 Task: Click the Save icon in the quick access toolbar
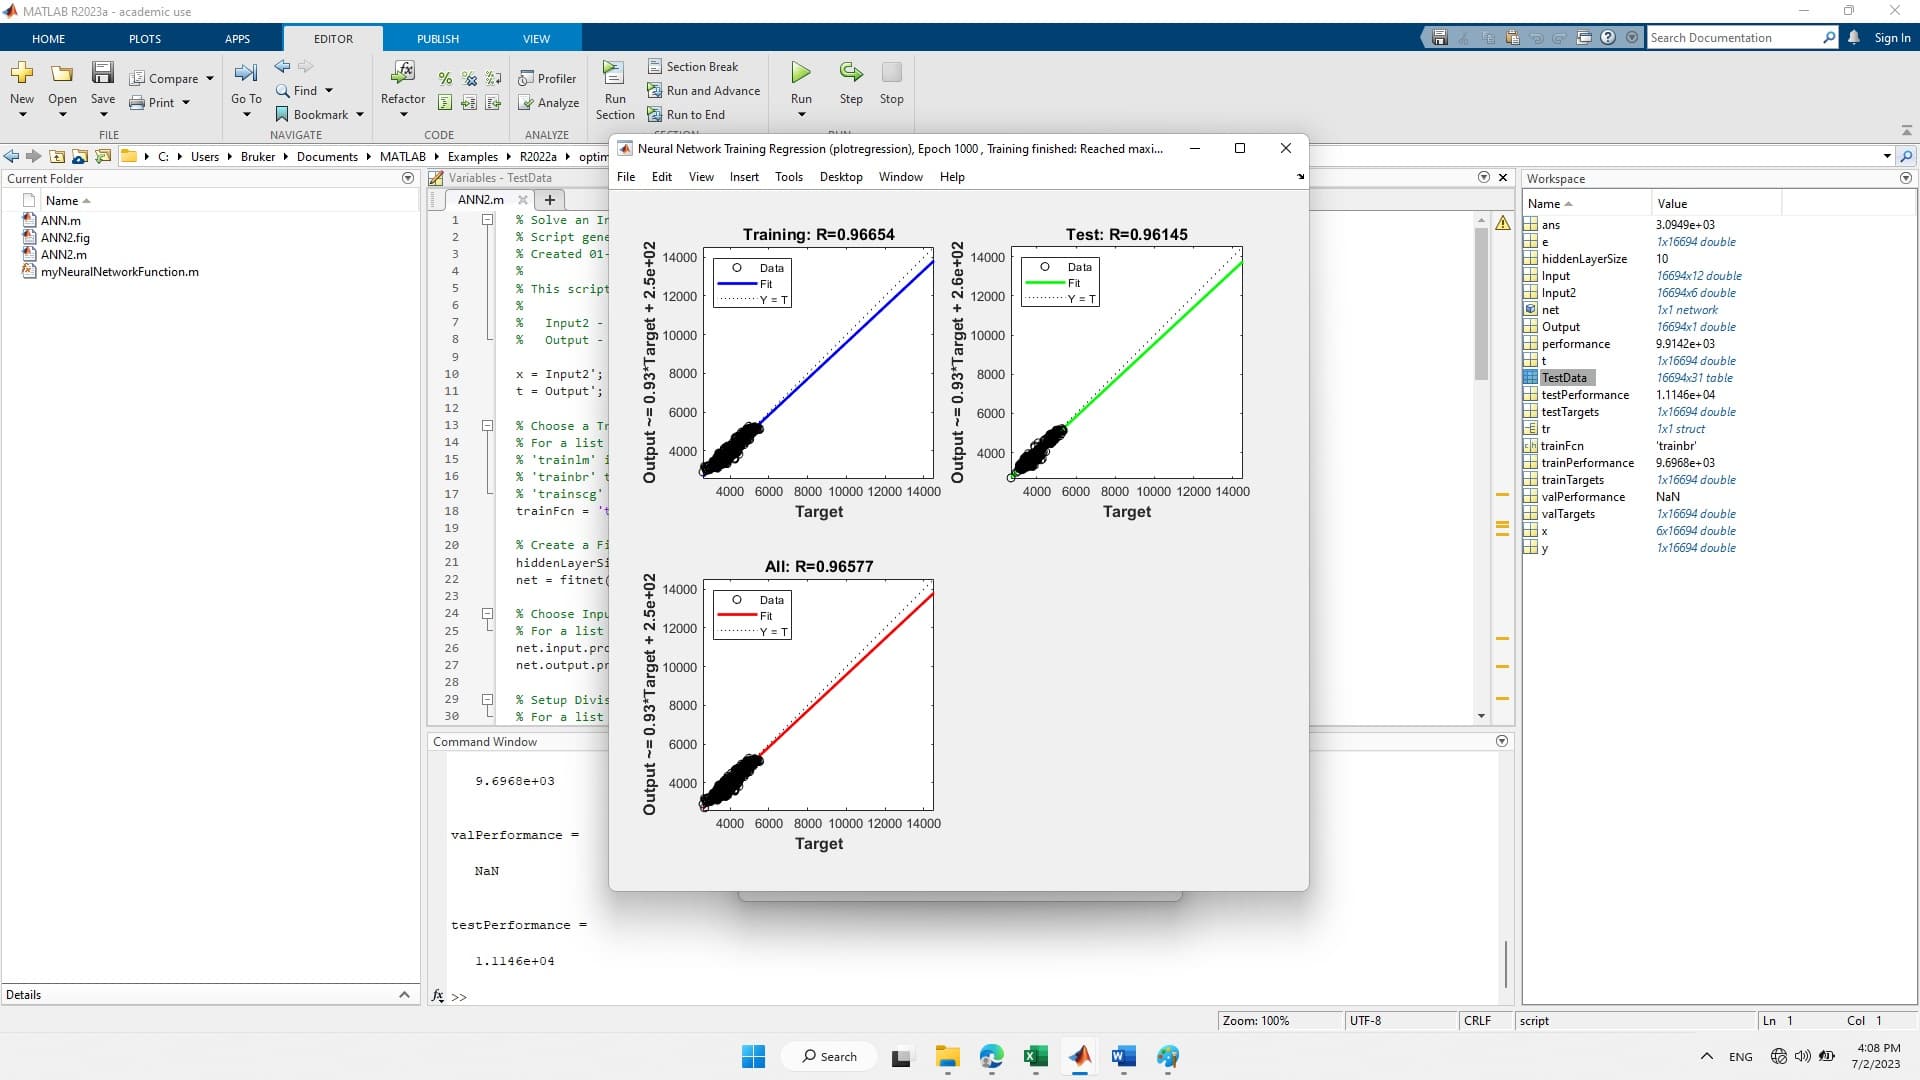[x=1440, y=37]
